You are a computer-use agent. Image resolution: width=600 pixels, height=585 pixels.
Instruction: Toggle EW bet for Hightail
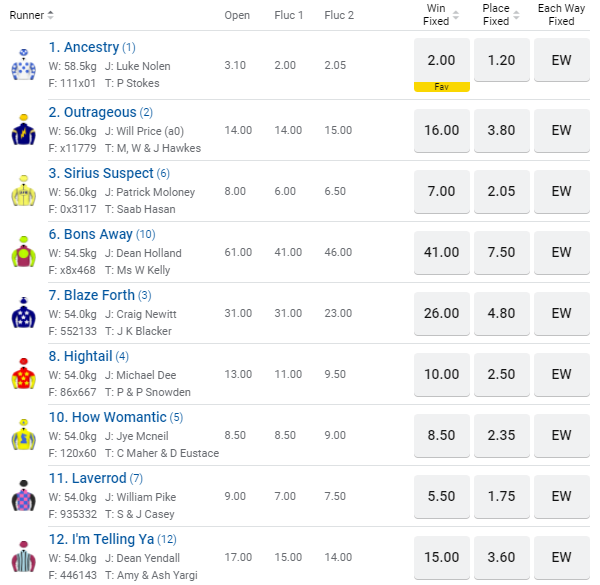(561, 374)
